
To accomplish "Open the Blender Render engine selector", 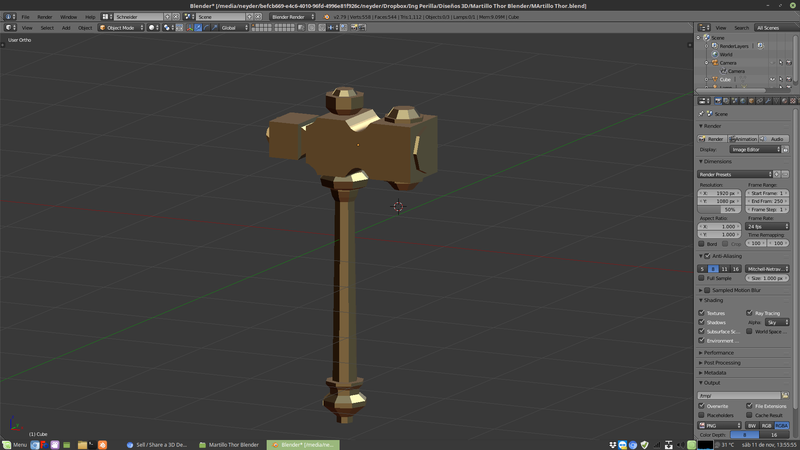I will pyautogui.click(x=293, y=17).
